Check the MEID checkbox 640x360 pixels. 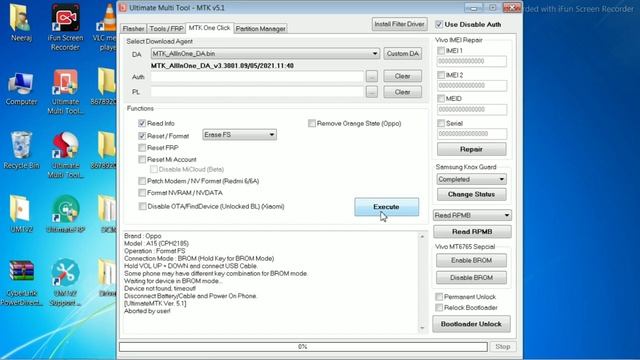[x=441, y=99]
